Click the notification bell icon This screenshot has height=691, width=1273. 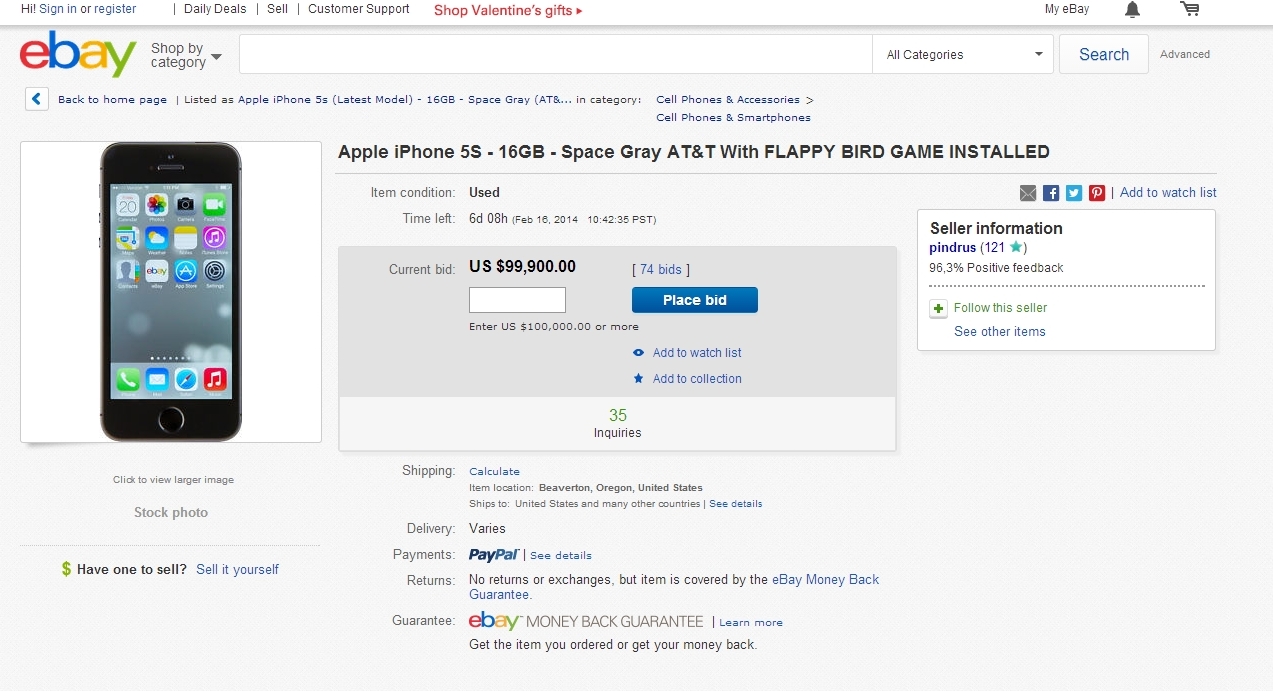[1132, 10]
